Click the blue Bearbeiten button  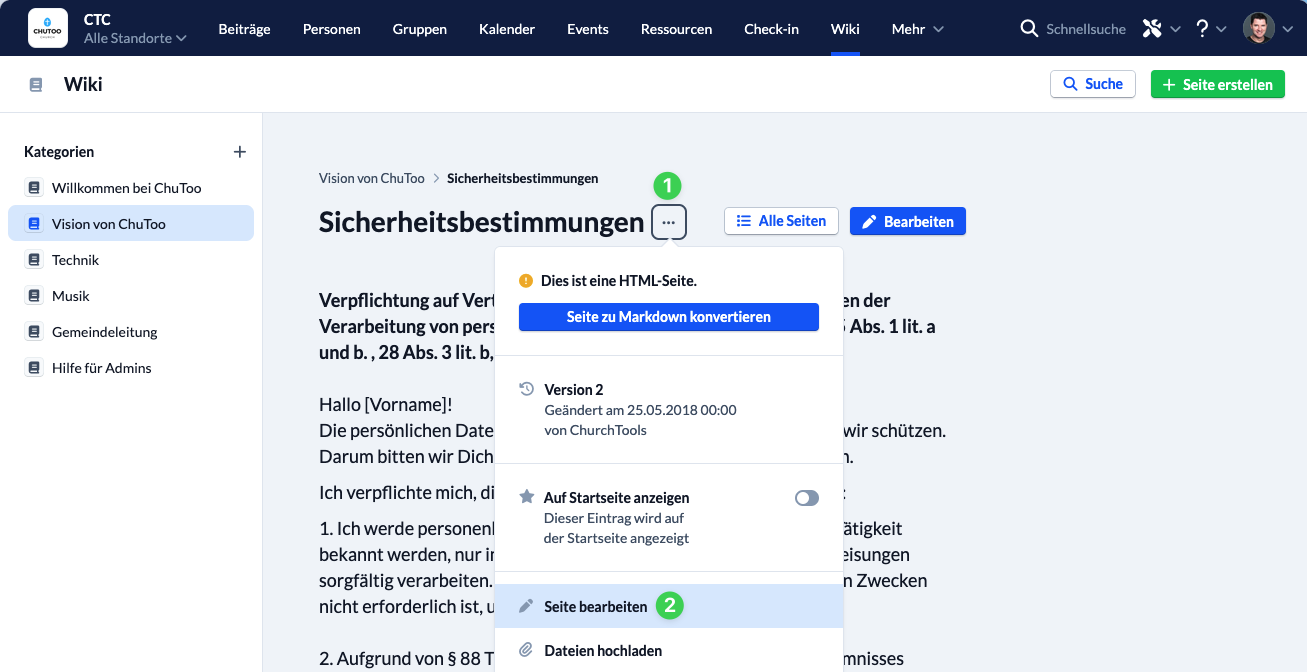[908, 221]
